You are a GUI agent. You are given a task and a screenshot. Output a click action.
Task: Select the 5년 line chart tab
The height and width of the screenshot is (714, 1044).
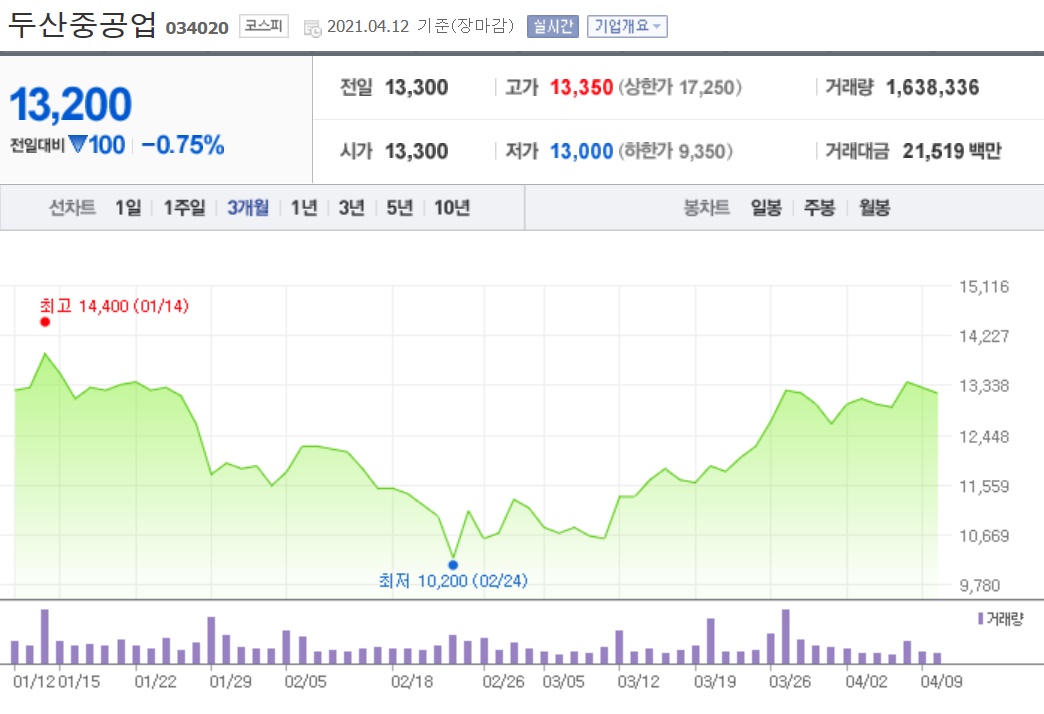pos(399,208)
